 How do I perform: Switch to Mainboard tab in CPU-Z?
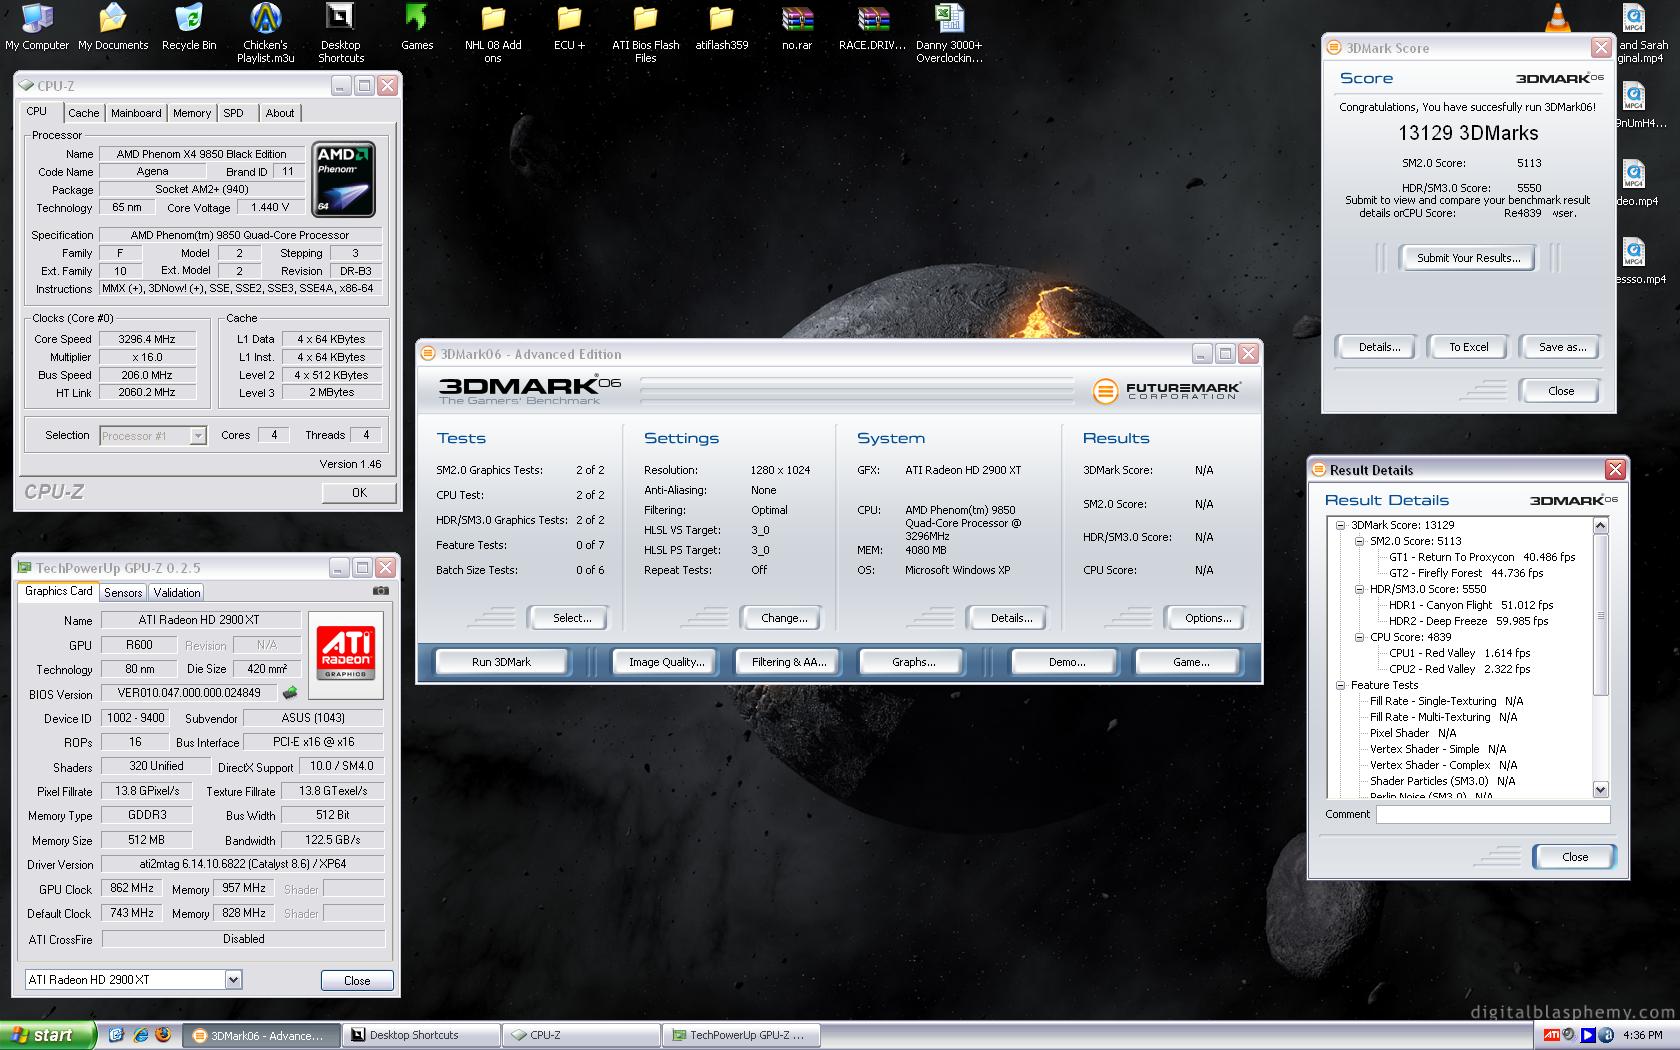(x=136, y=113)
